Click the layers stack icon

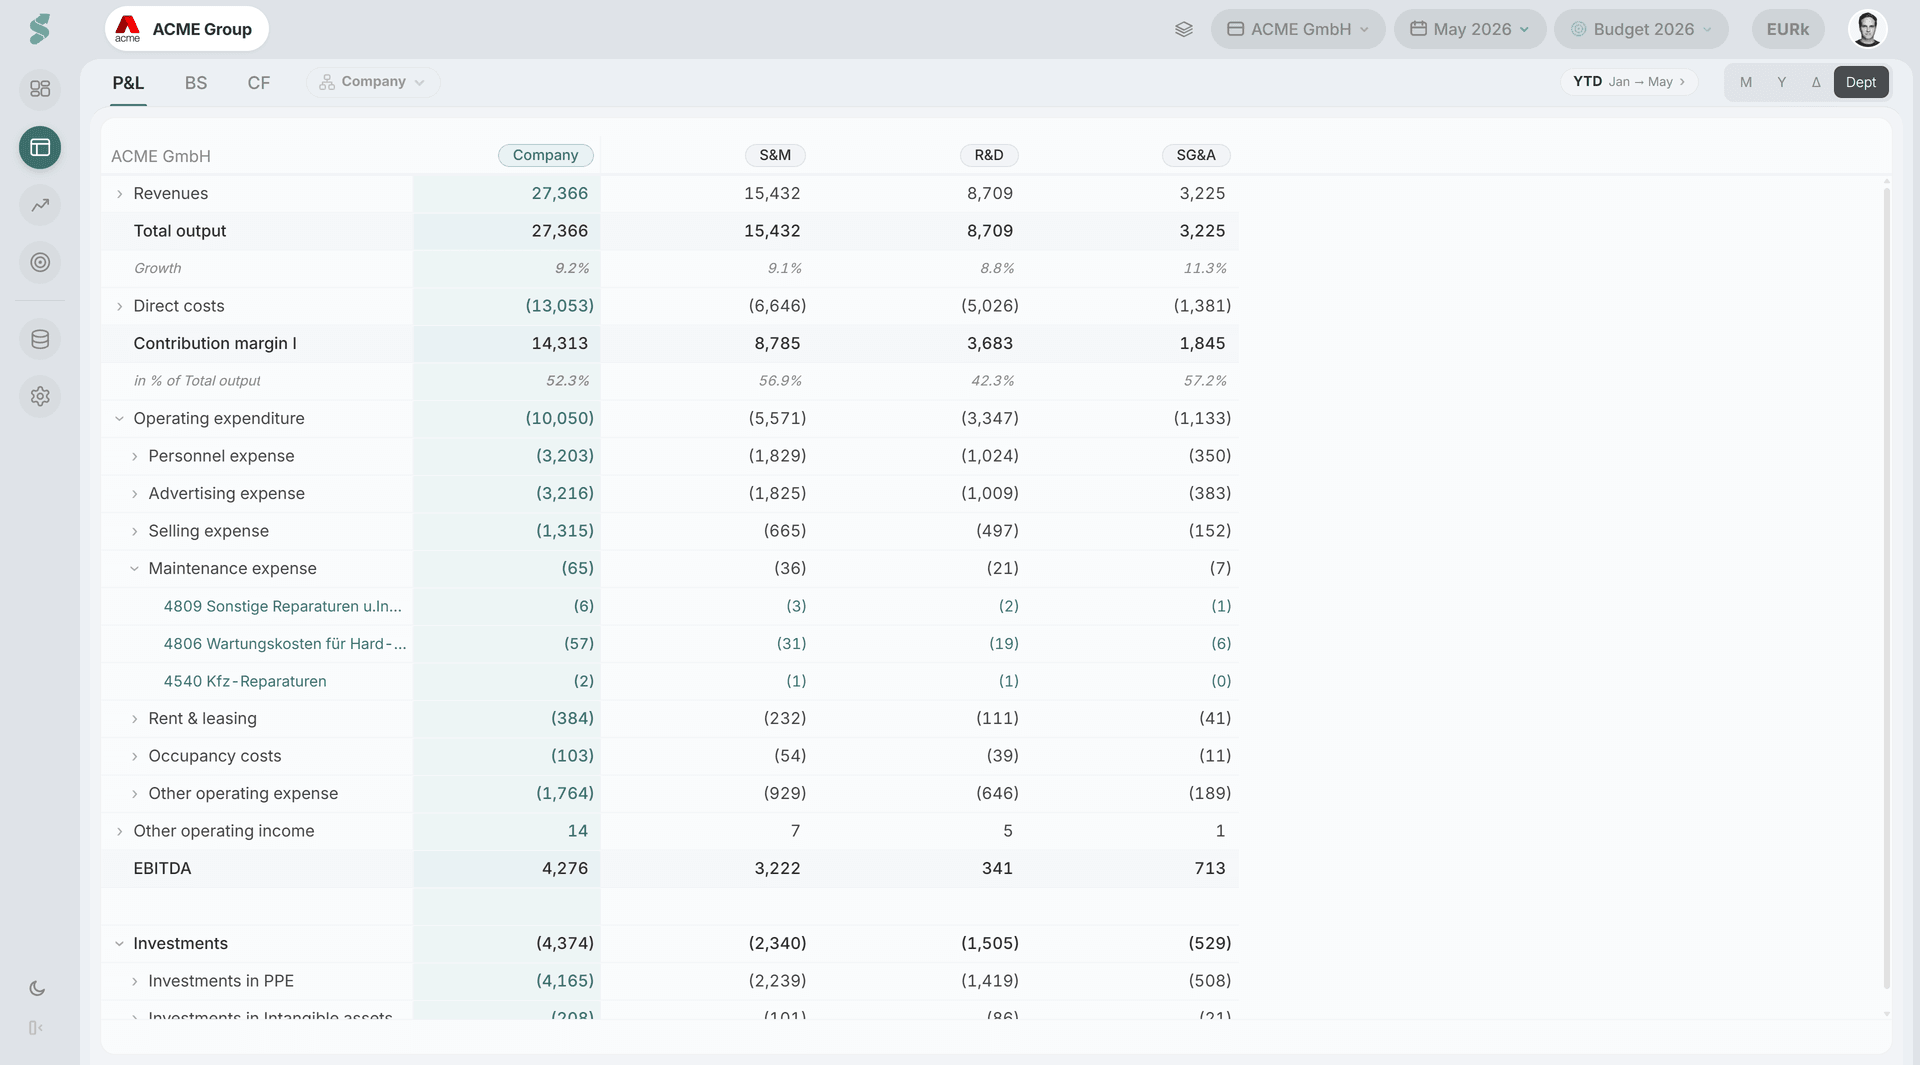click(1184, 29)
